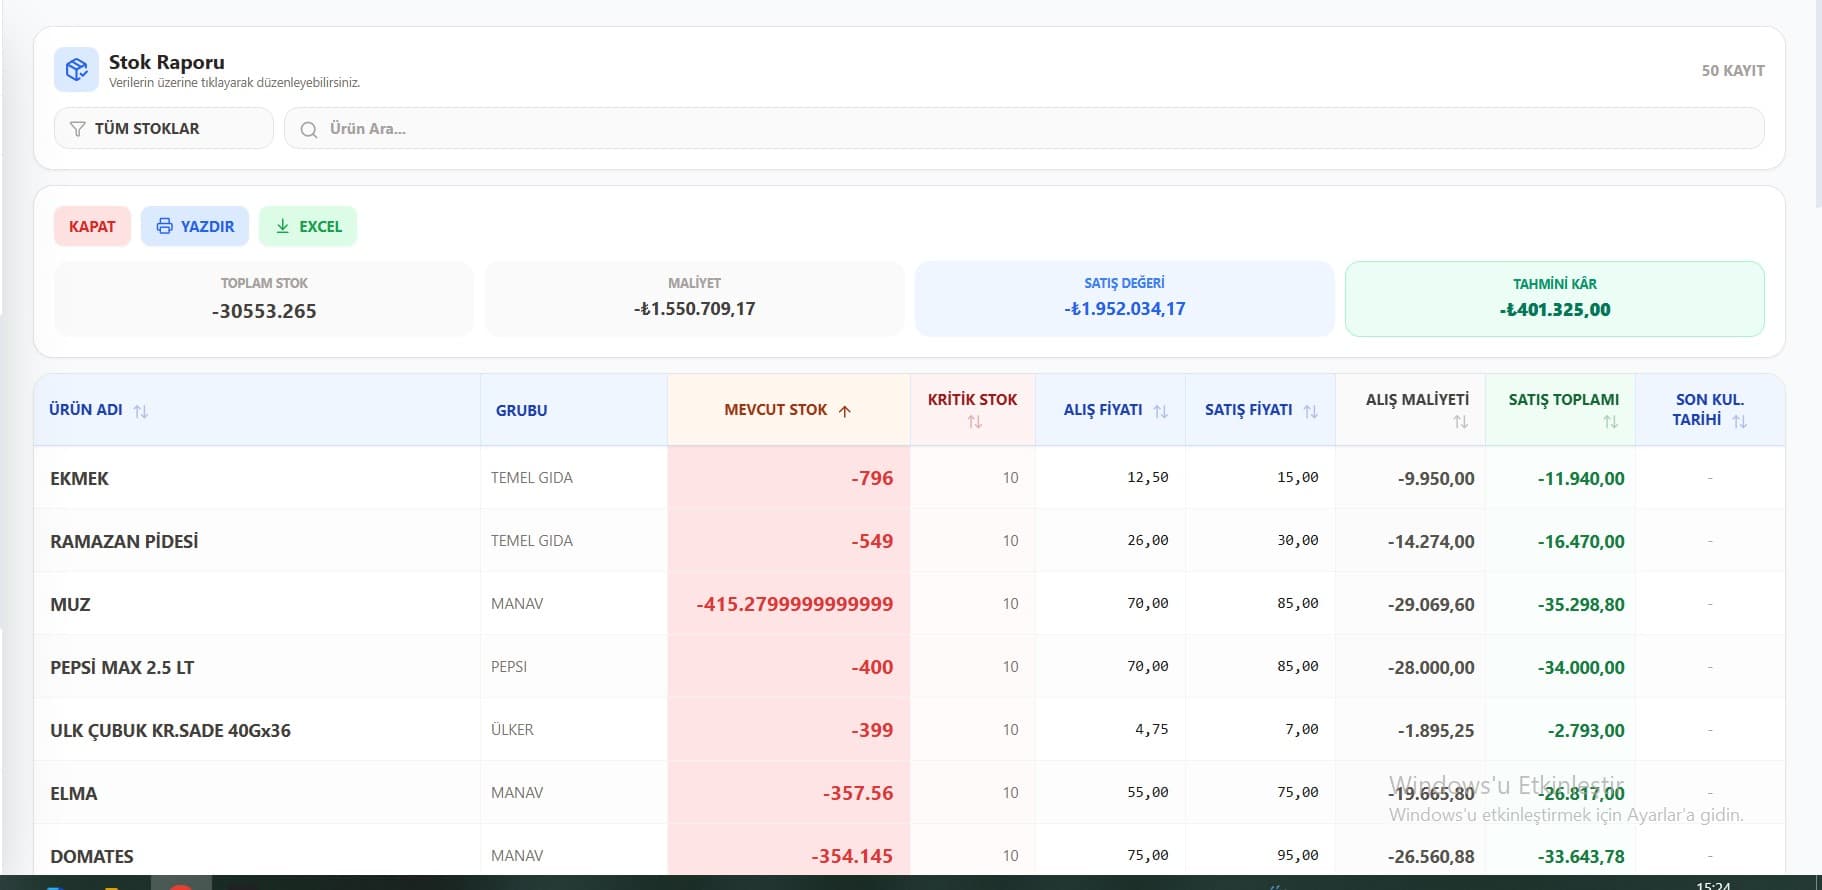1822x890 pixels.
Task: Edit MUZ stock value -415.279999999999
Action: [x=795, y=604]
